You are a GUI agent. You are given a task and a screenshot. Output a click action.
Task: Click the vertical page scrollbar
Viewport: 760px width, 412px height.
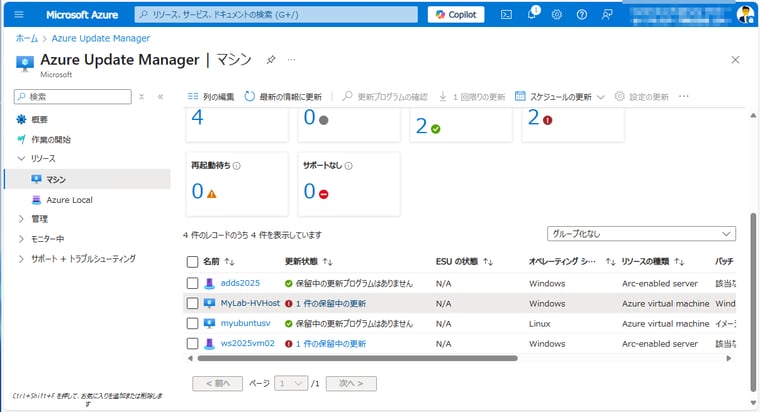(753, 301)
